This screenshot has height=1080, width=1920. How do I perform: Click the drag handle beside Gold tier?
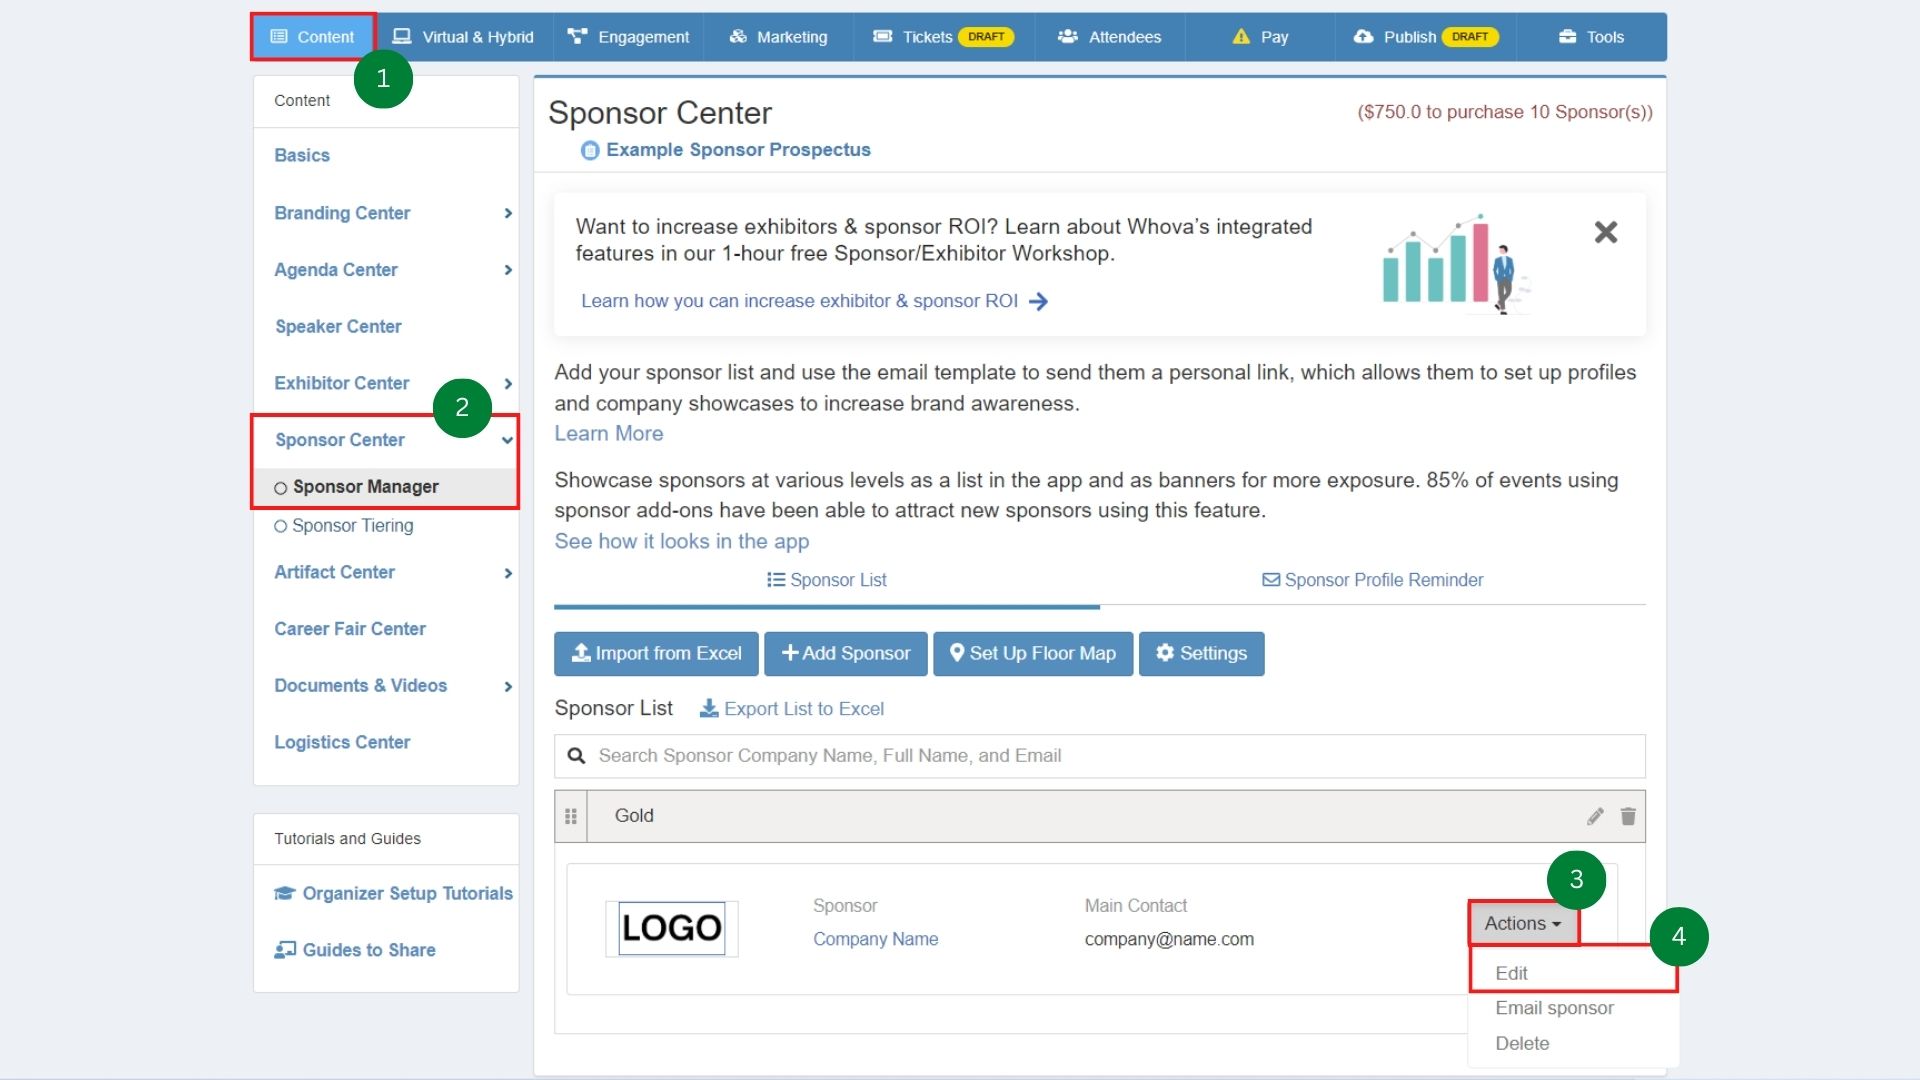[x=571, y=816]
